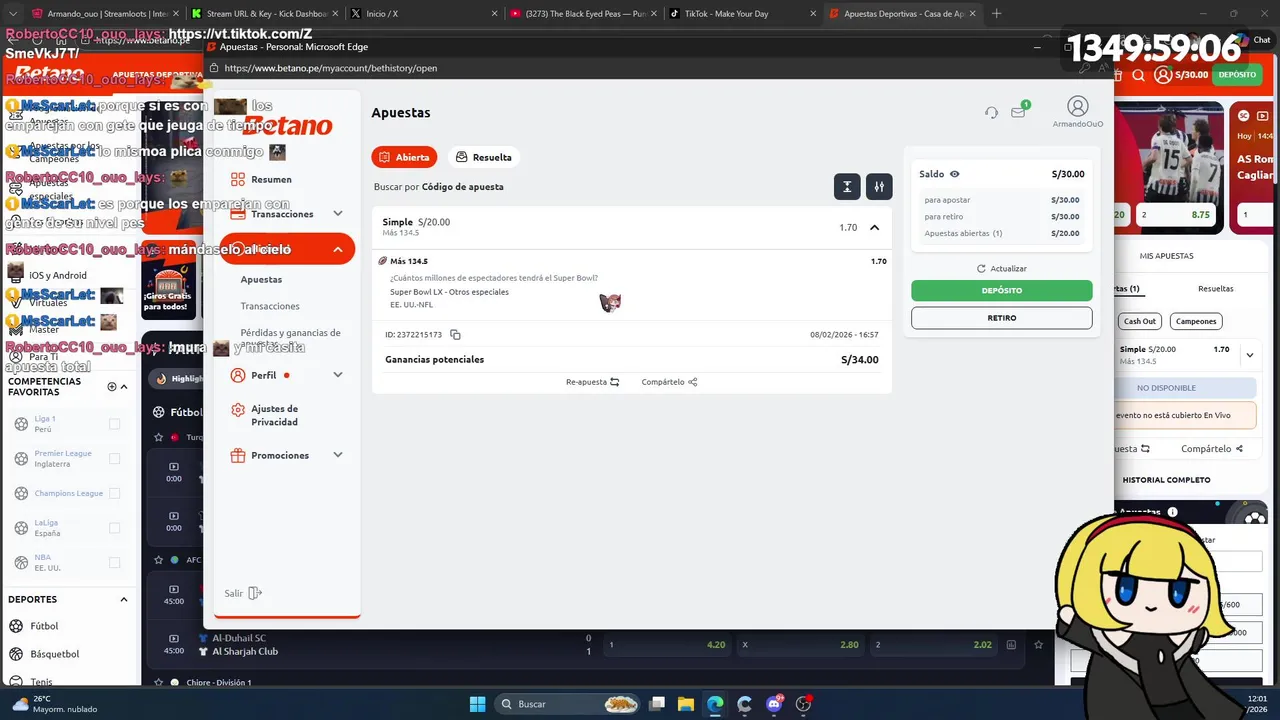The image size is (1280, 720).
Task: Expand the Promociones menu chevron
Action: tap(338, 455)
